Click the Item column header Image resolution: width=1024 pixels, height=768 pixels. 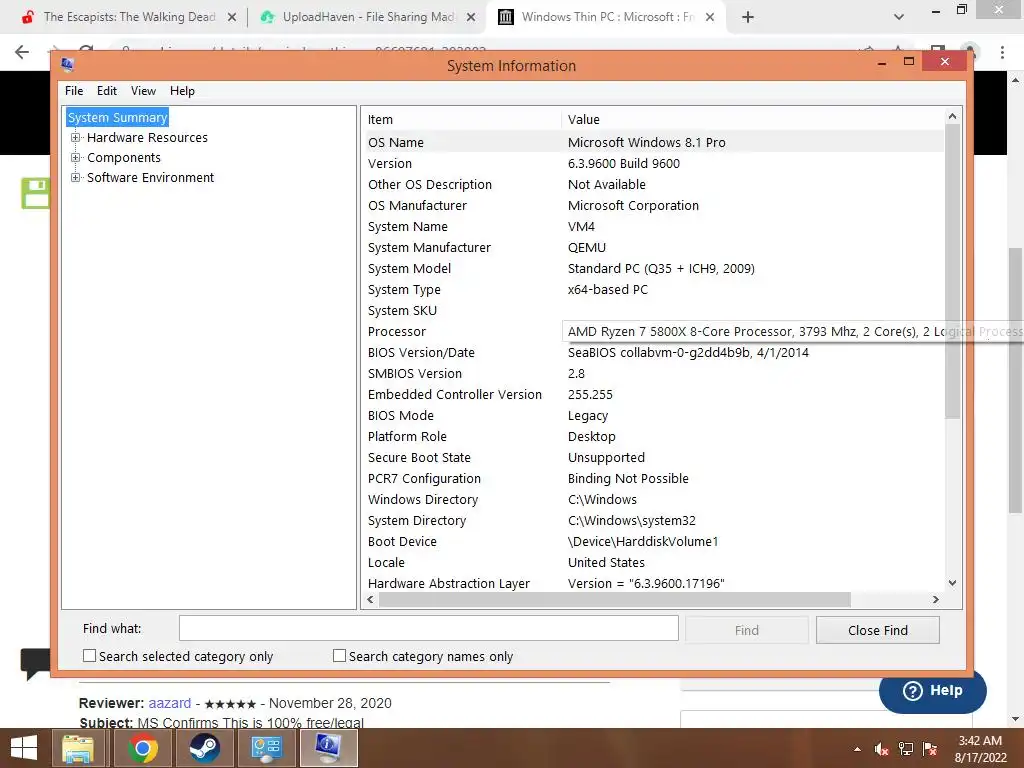click(462, 120)
